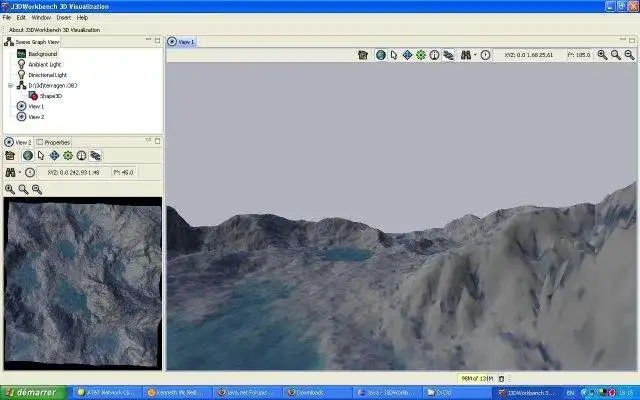Open the Window menu
The width and height of the screenshot is (640, 400).
click(41, 18)
